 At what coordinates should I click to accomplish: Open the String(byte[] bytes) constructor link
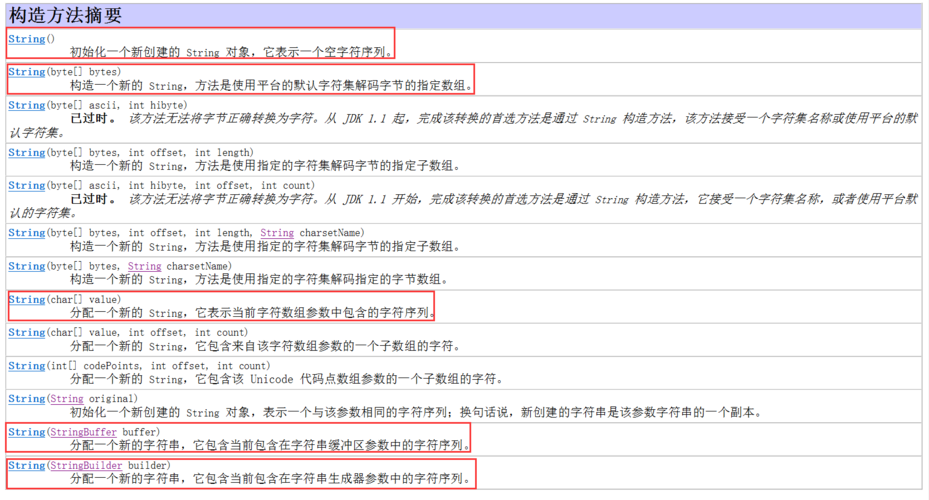[27, 72]
